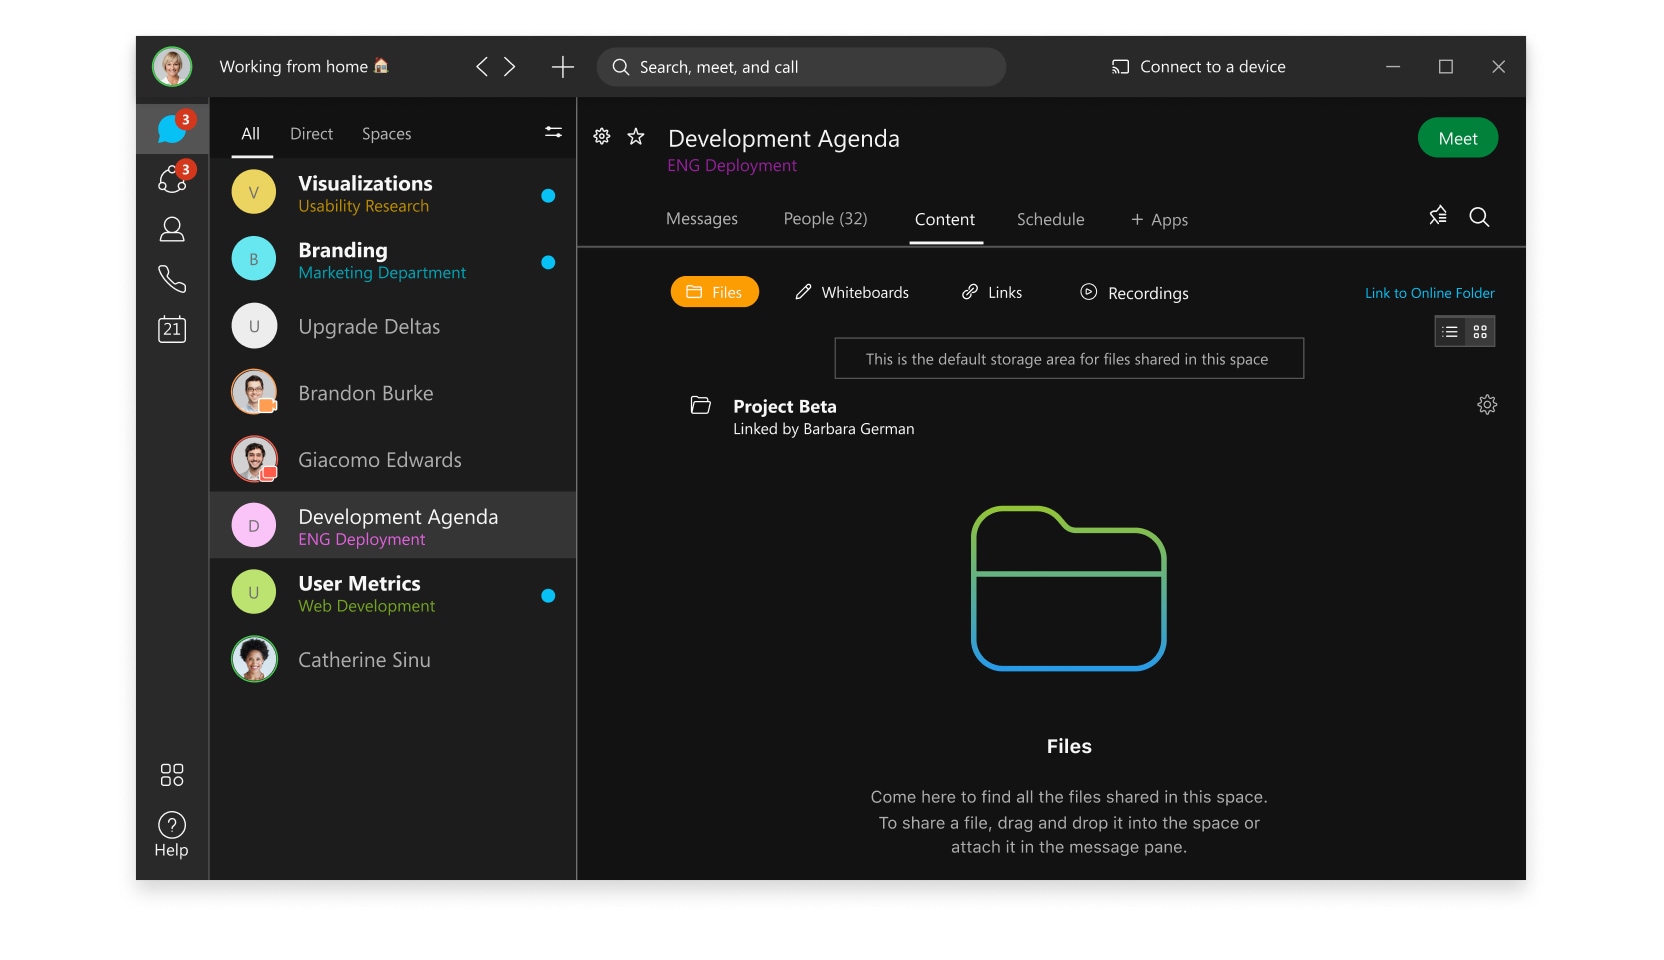
Task: Open space settings gear next to Development Agenda
Action: 601,137
